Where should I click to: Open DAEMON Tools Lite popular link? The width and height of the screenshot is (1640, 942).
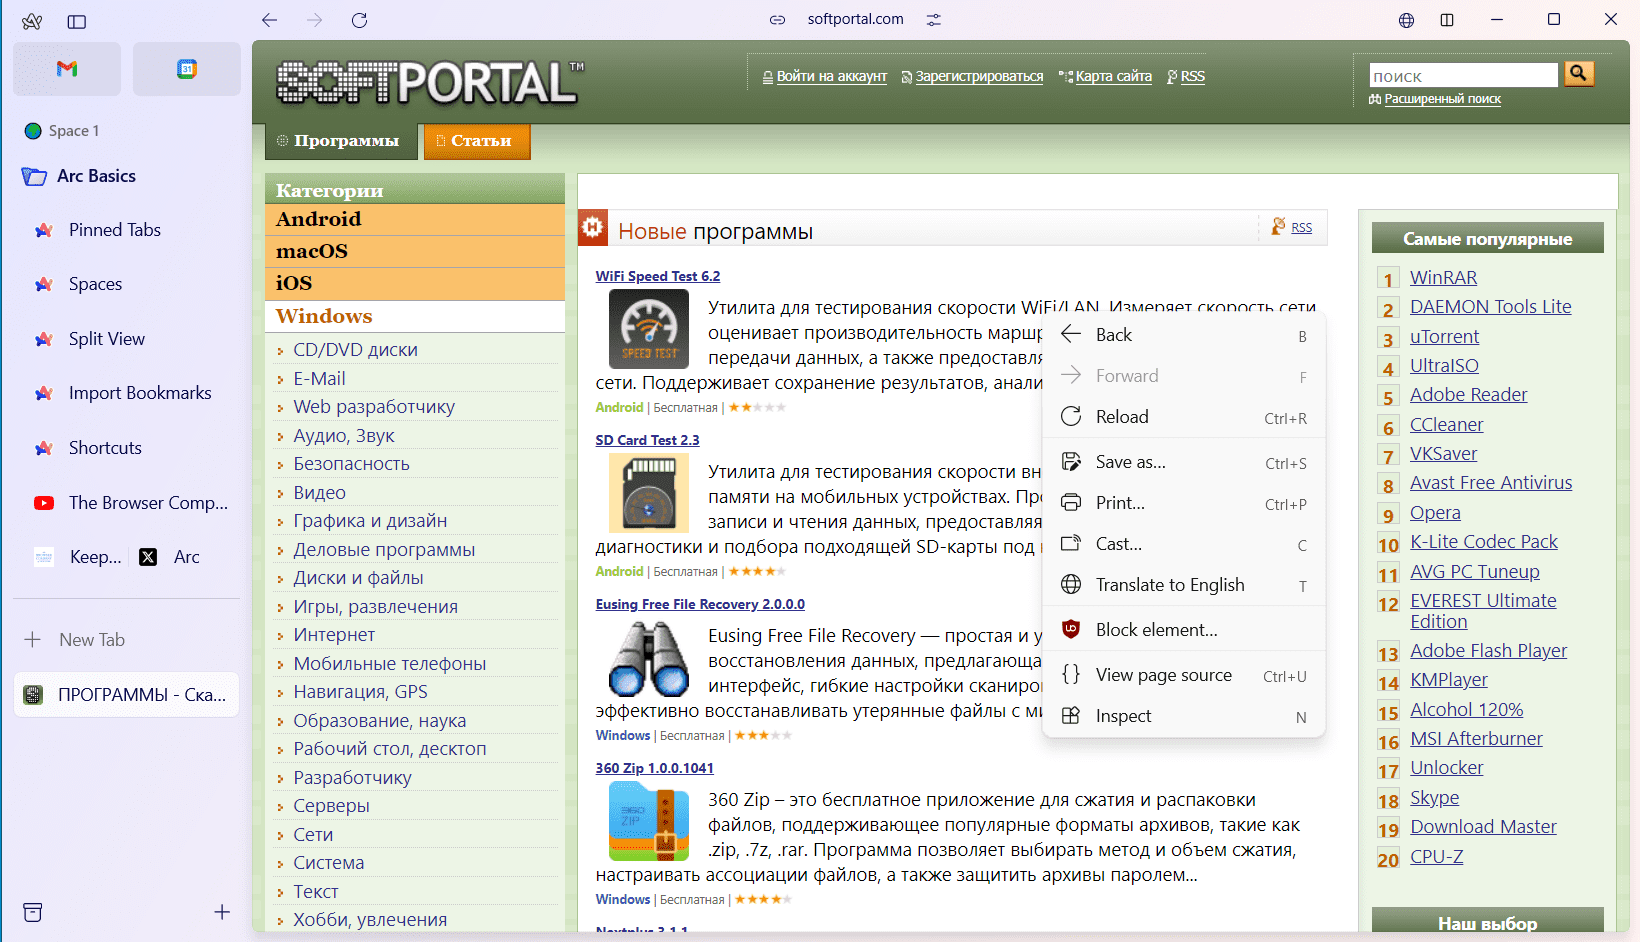pos(1491,307)
